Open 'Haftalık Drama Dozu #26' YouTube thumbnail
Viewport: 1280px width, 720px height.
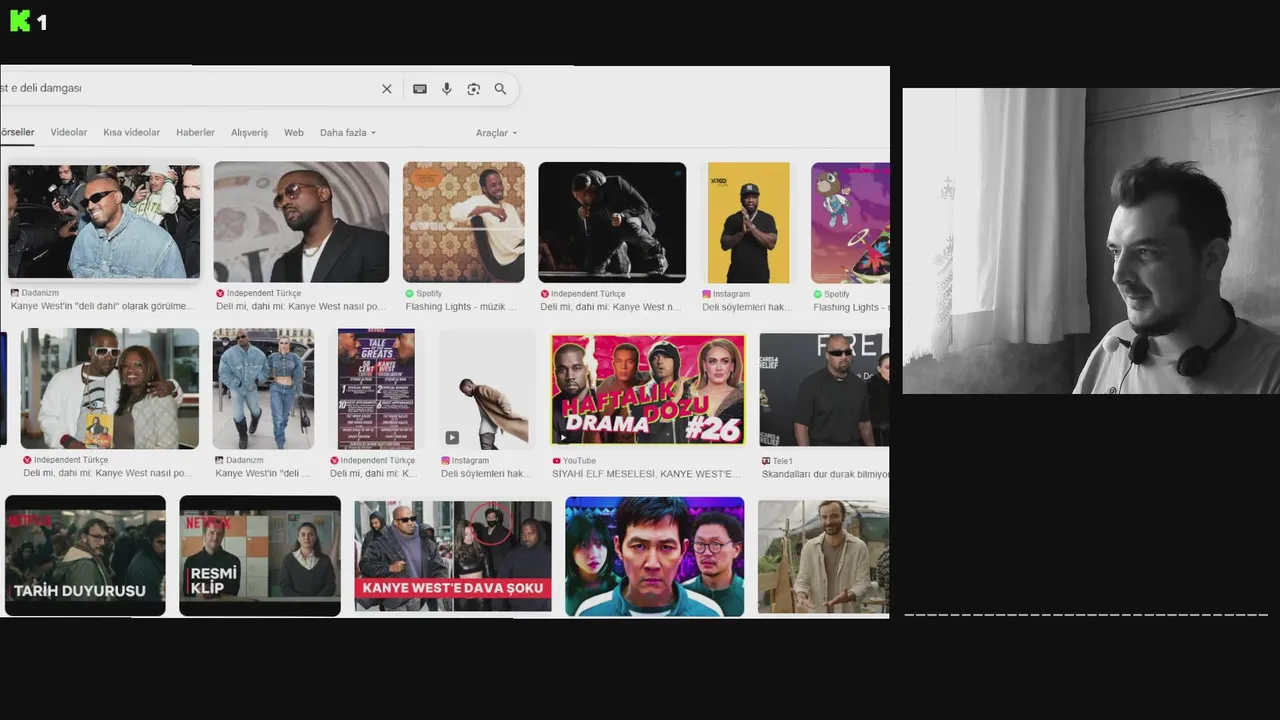click(647, 389)
